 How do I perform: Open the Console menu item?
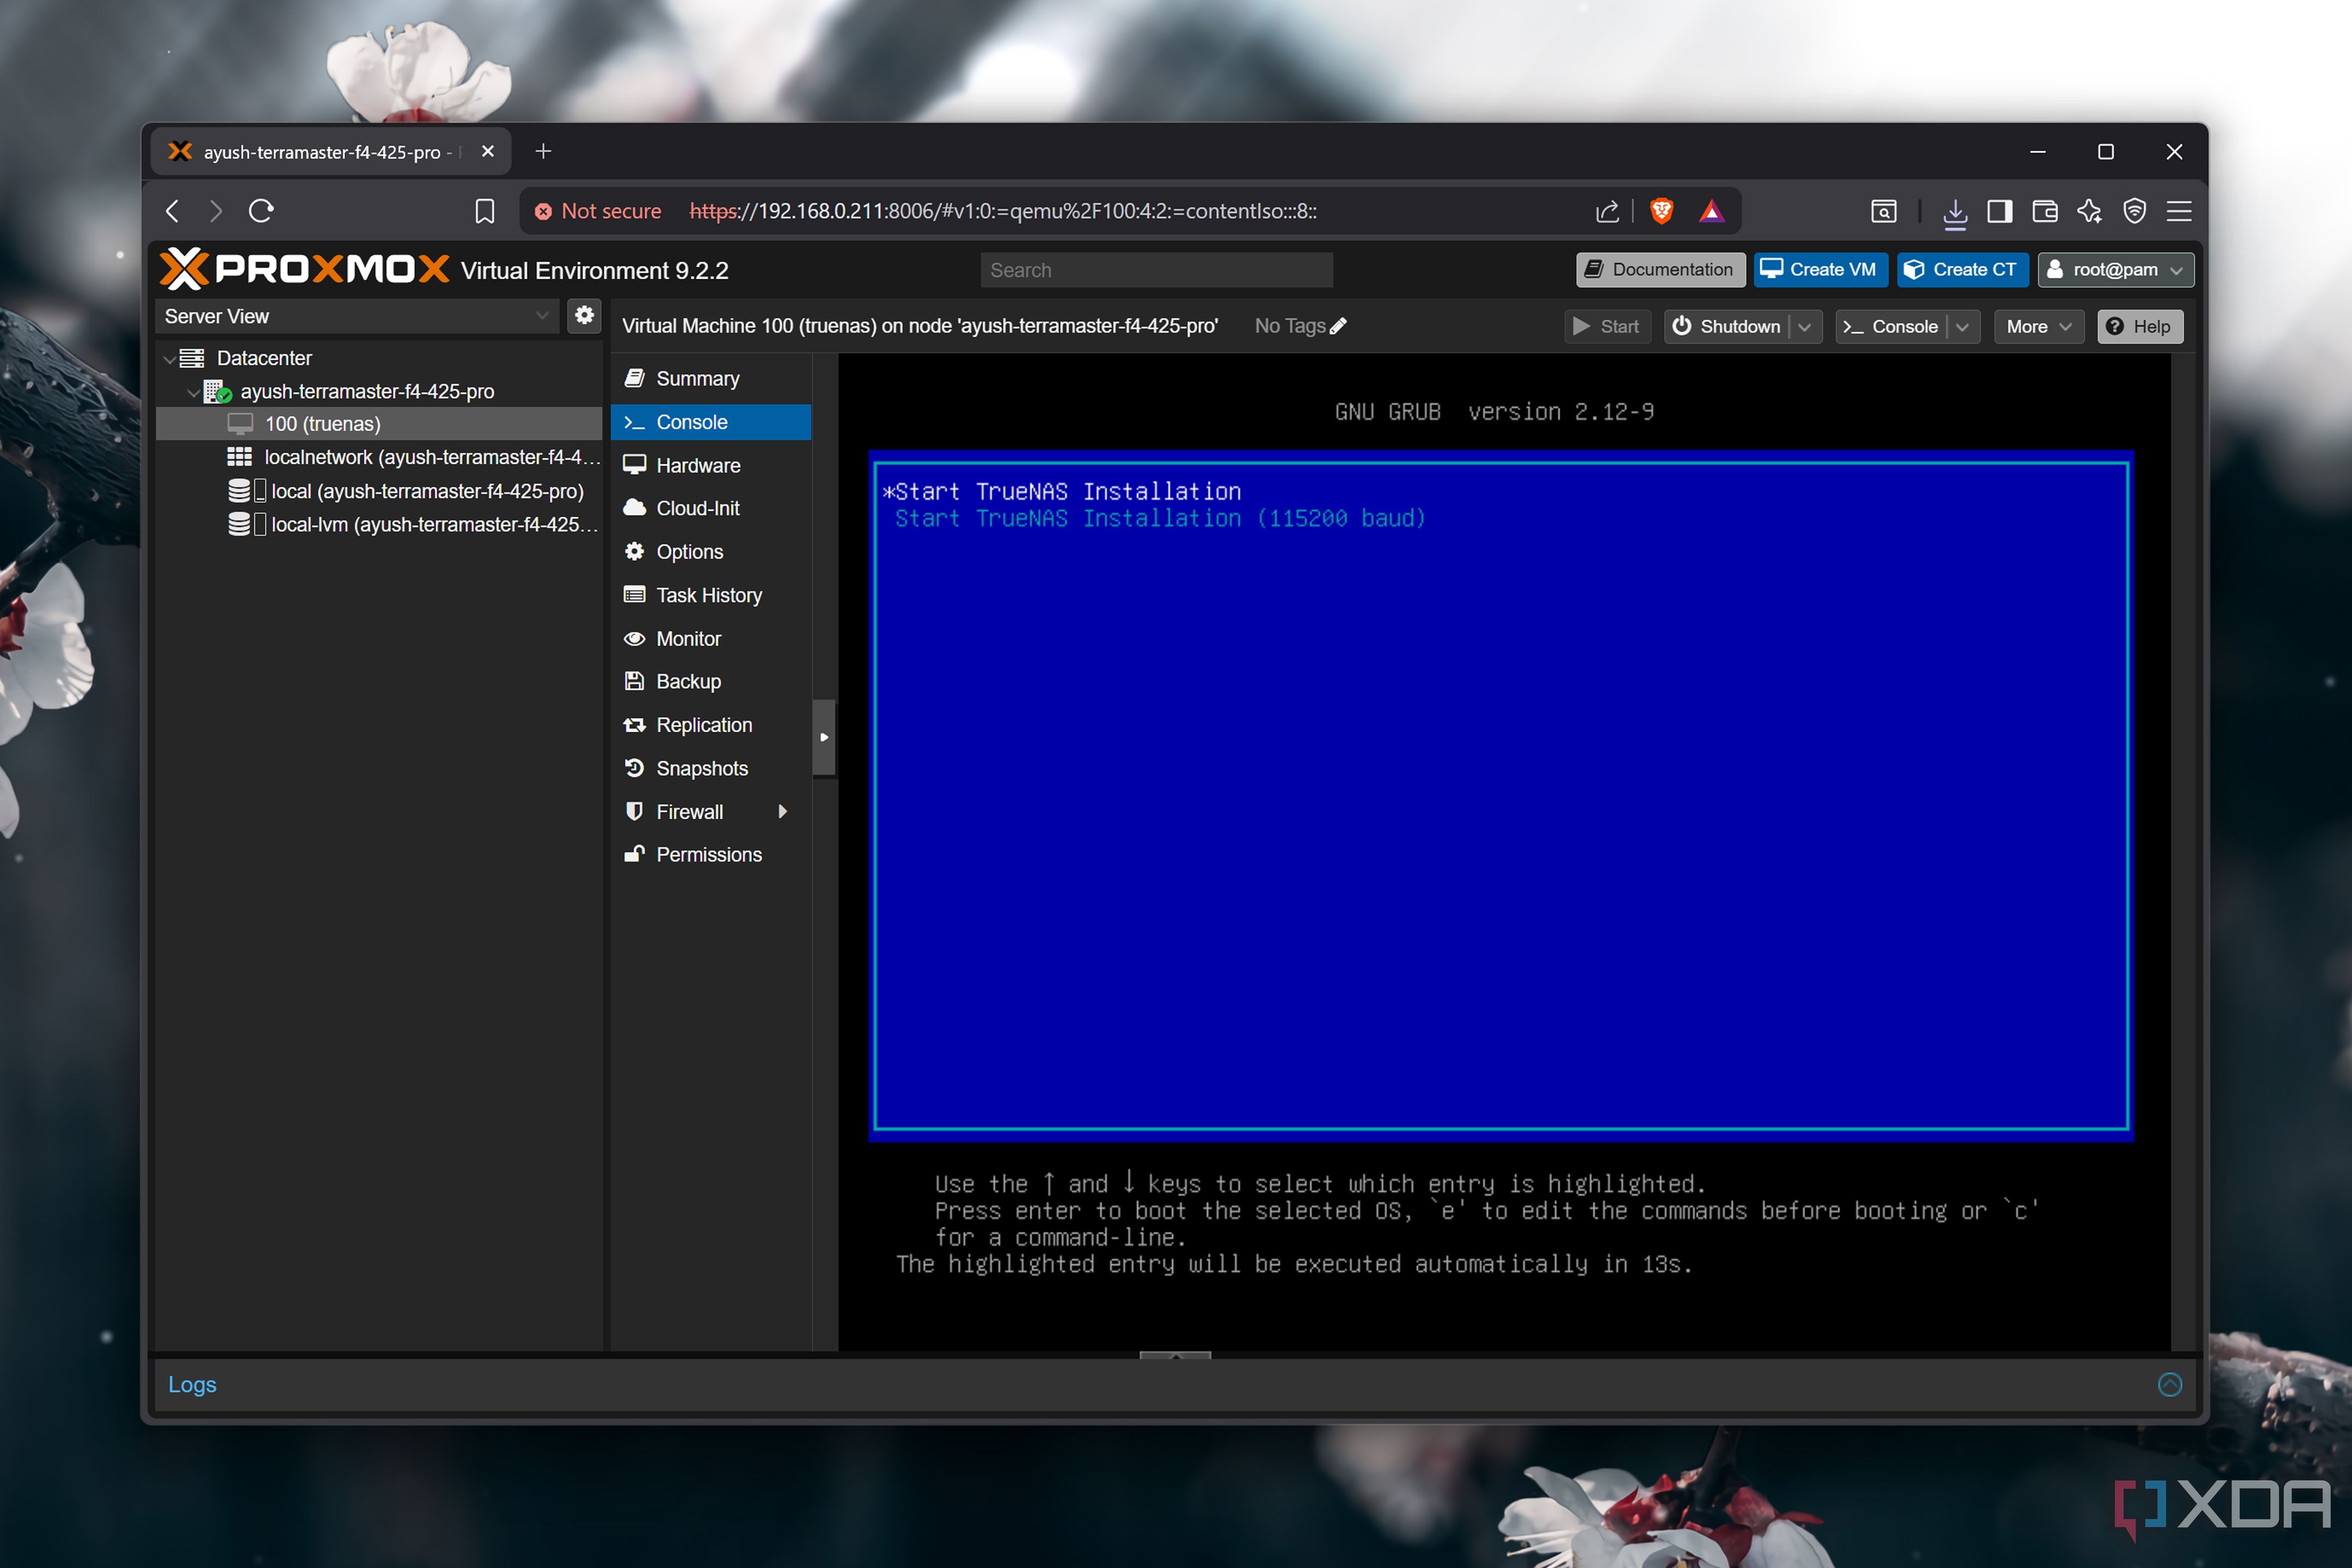711,422
